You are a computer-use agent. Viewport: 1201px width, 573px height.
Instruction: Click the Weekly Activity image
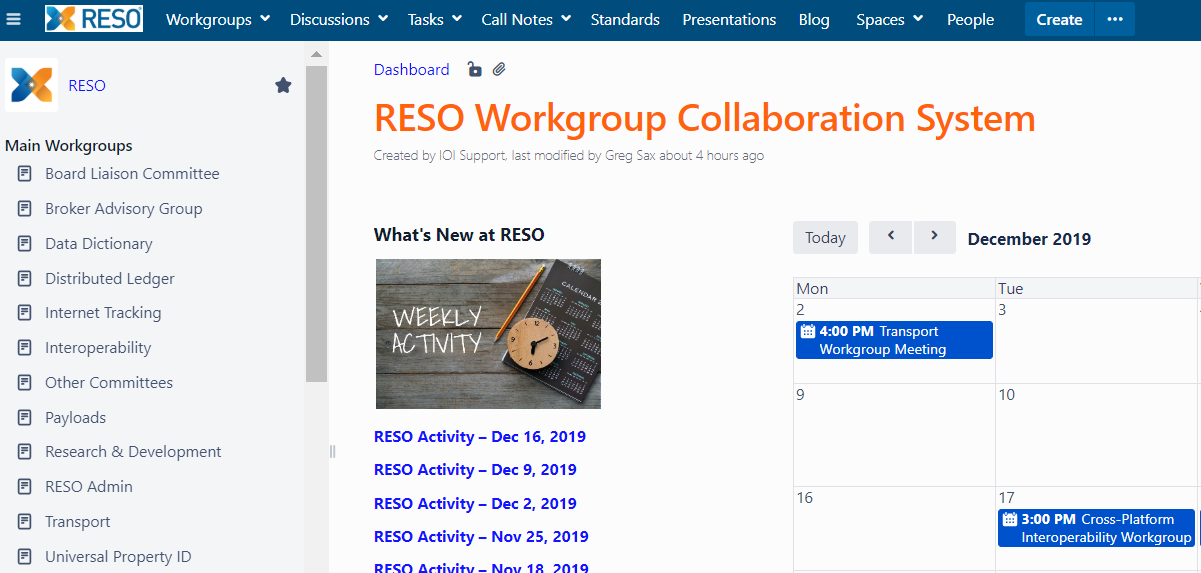click(x=488, y=334)
